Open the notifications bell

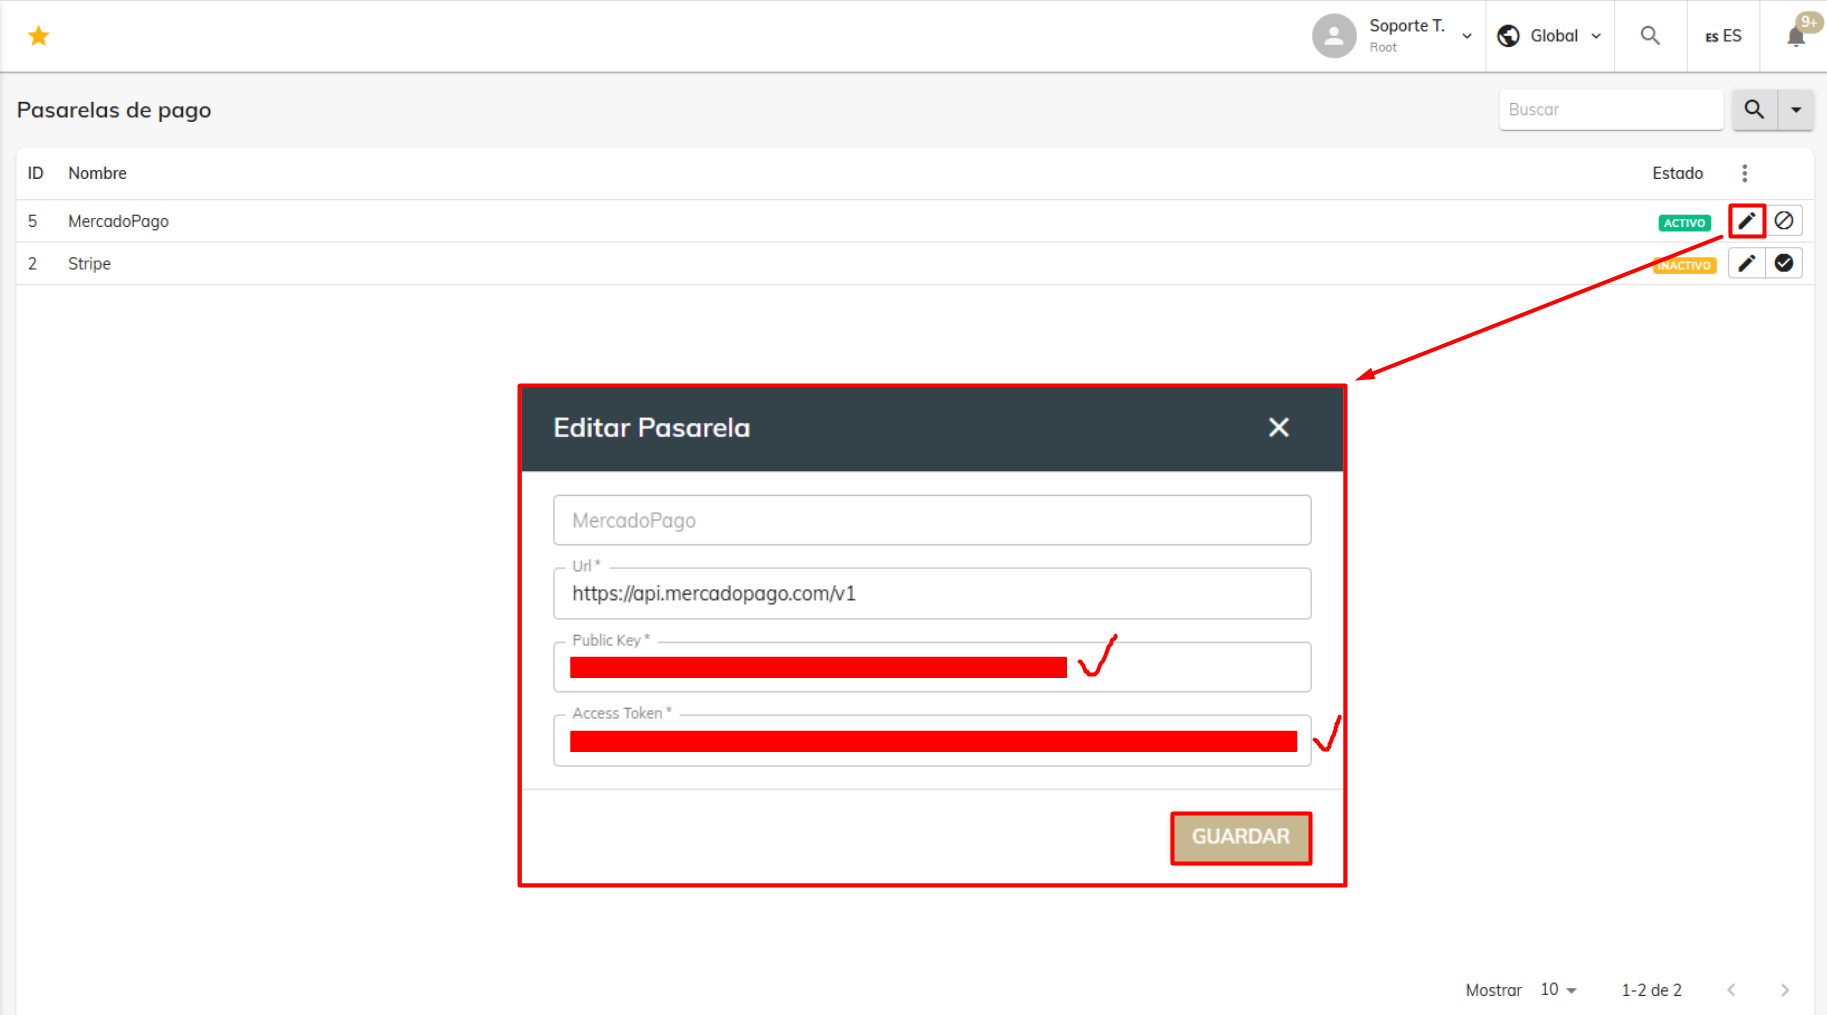(1796, 36)
